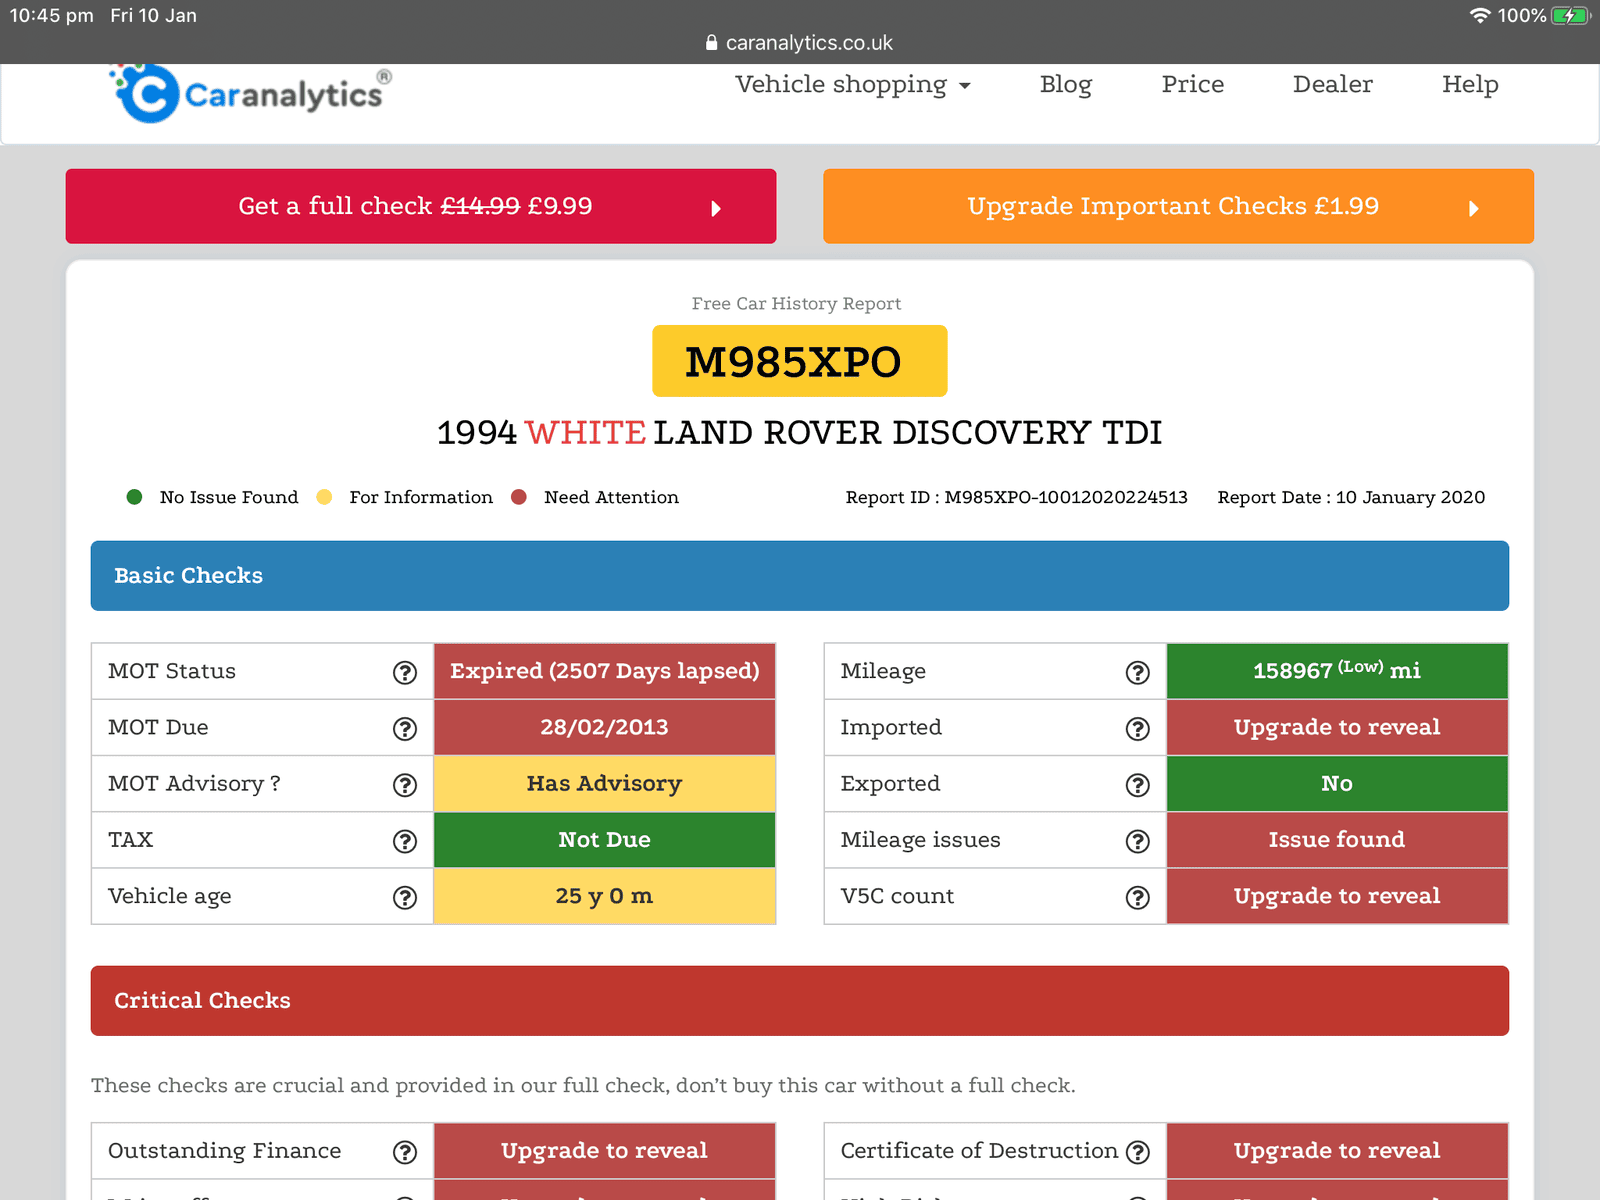The height and width of the screenshot is (1200, 1600).
Task: Click the Not Due tax value
Action: [604, 840]
